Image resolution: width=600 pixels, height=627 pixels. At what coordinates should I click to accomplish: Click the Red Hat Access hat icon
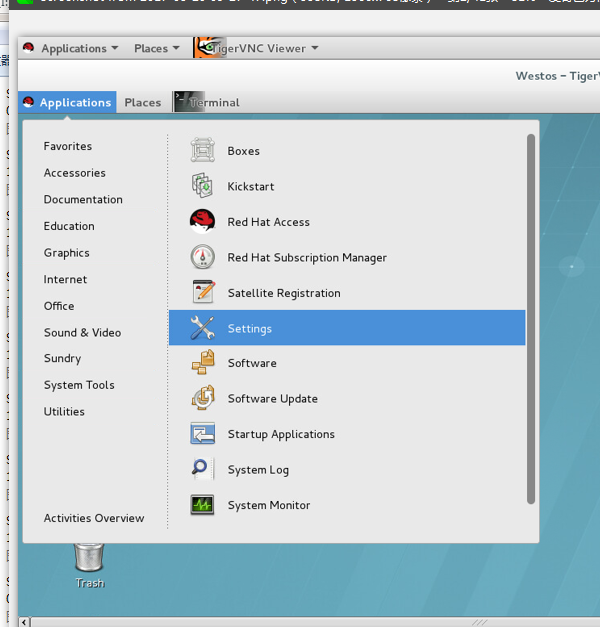click(x=203, y=221)
